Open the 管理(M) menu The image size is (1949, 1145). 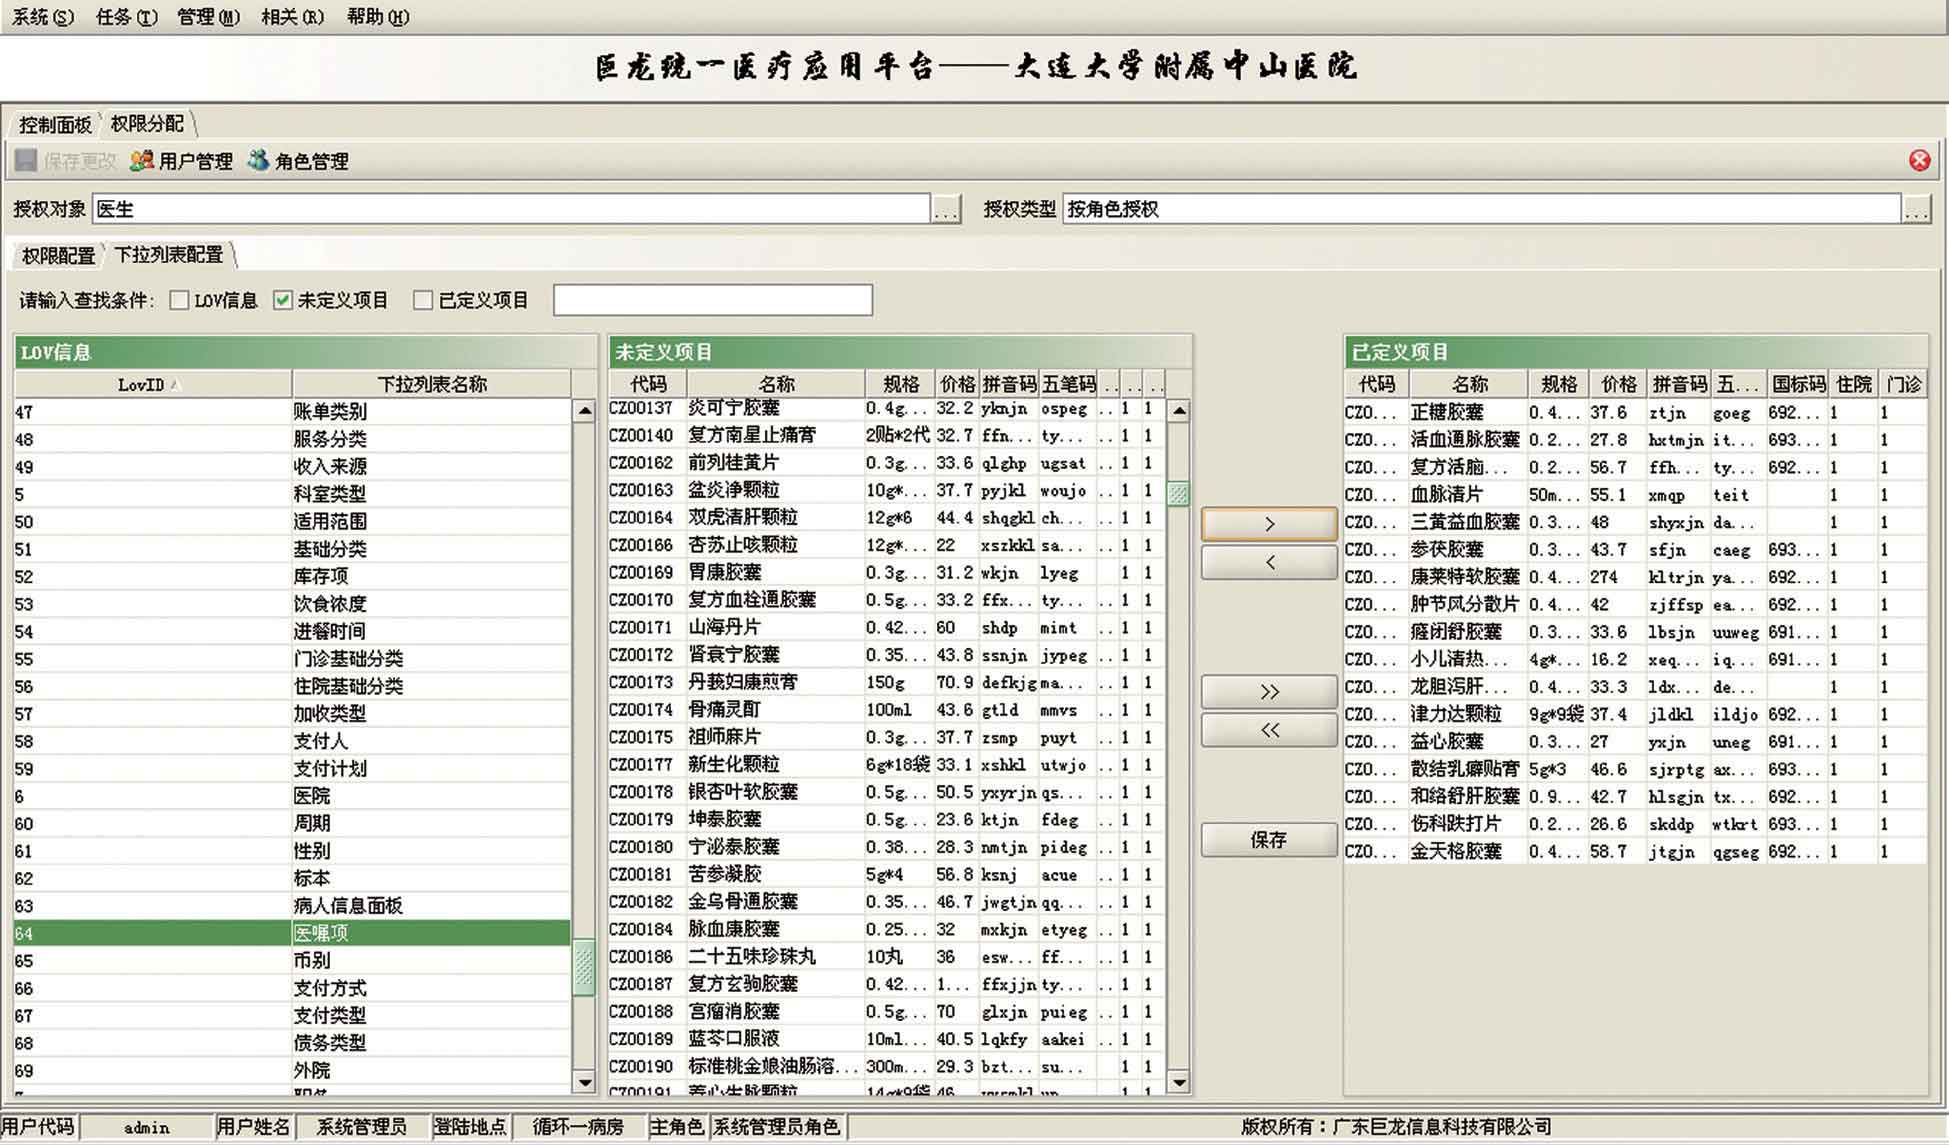click(x=208, y=17)
